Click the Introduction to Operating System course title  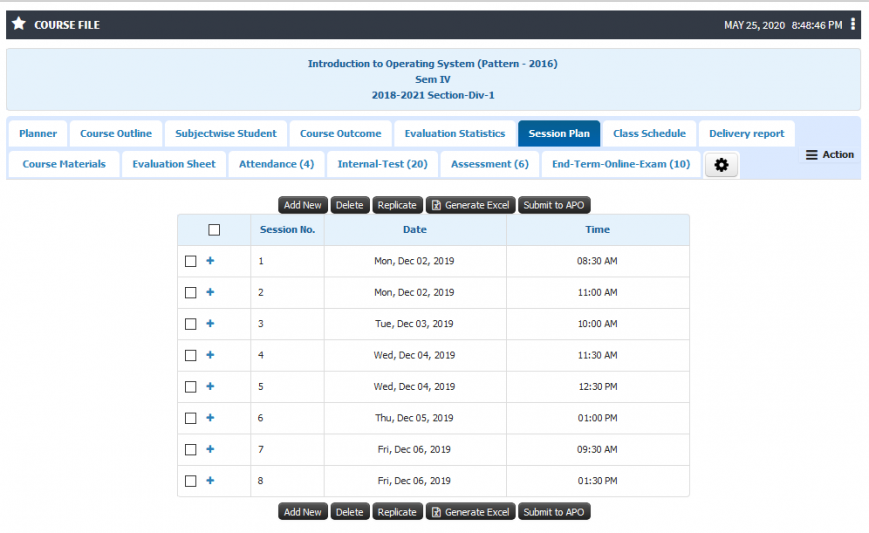tap(432, 64)
